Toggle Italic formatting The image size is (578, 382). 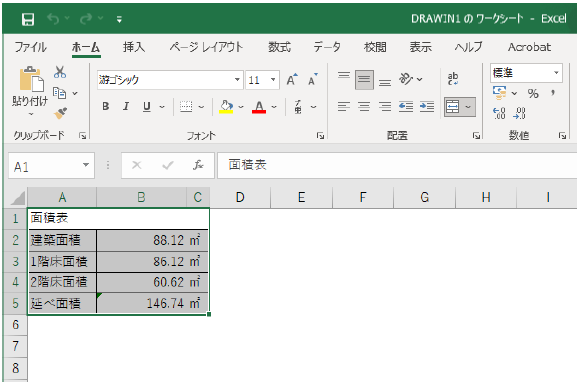[x=126, y=107]
